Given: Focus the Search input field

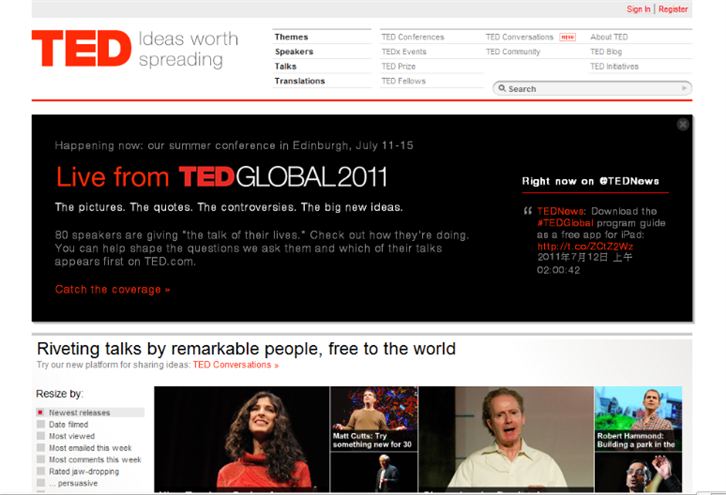Looking at the screenshot, I should (x=592, y=88).
